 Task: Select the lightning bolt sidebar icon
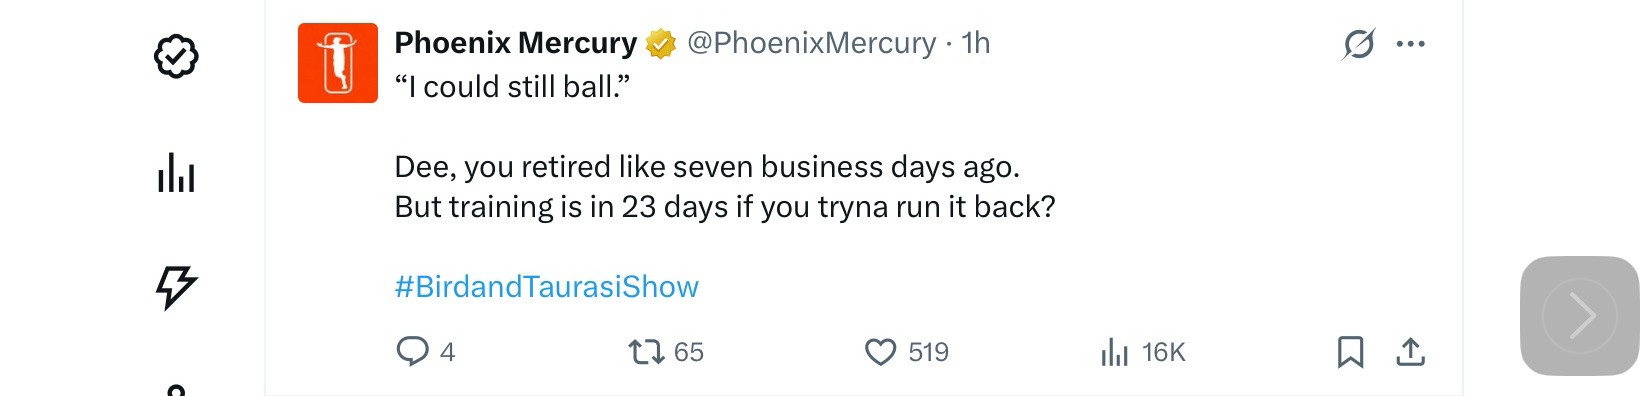176,287
